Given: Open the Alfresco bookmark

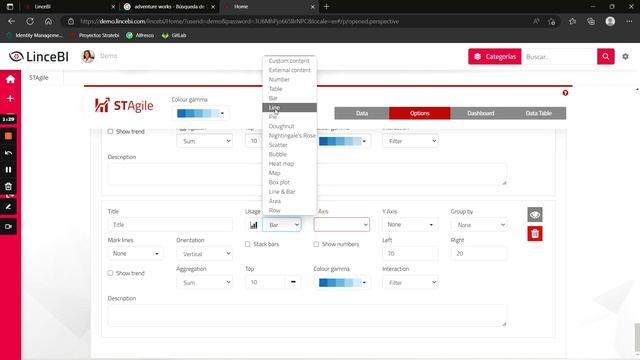Looking at the screenshot, I should (x=140, y=36).
